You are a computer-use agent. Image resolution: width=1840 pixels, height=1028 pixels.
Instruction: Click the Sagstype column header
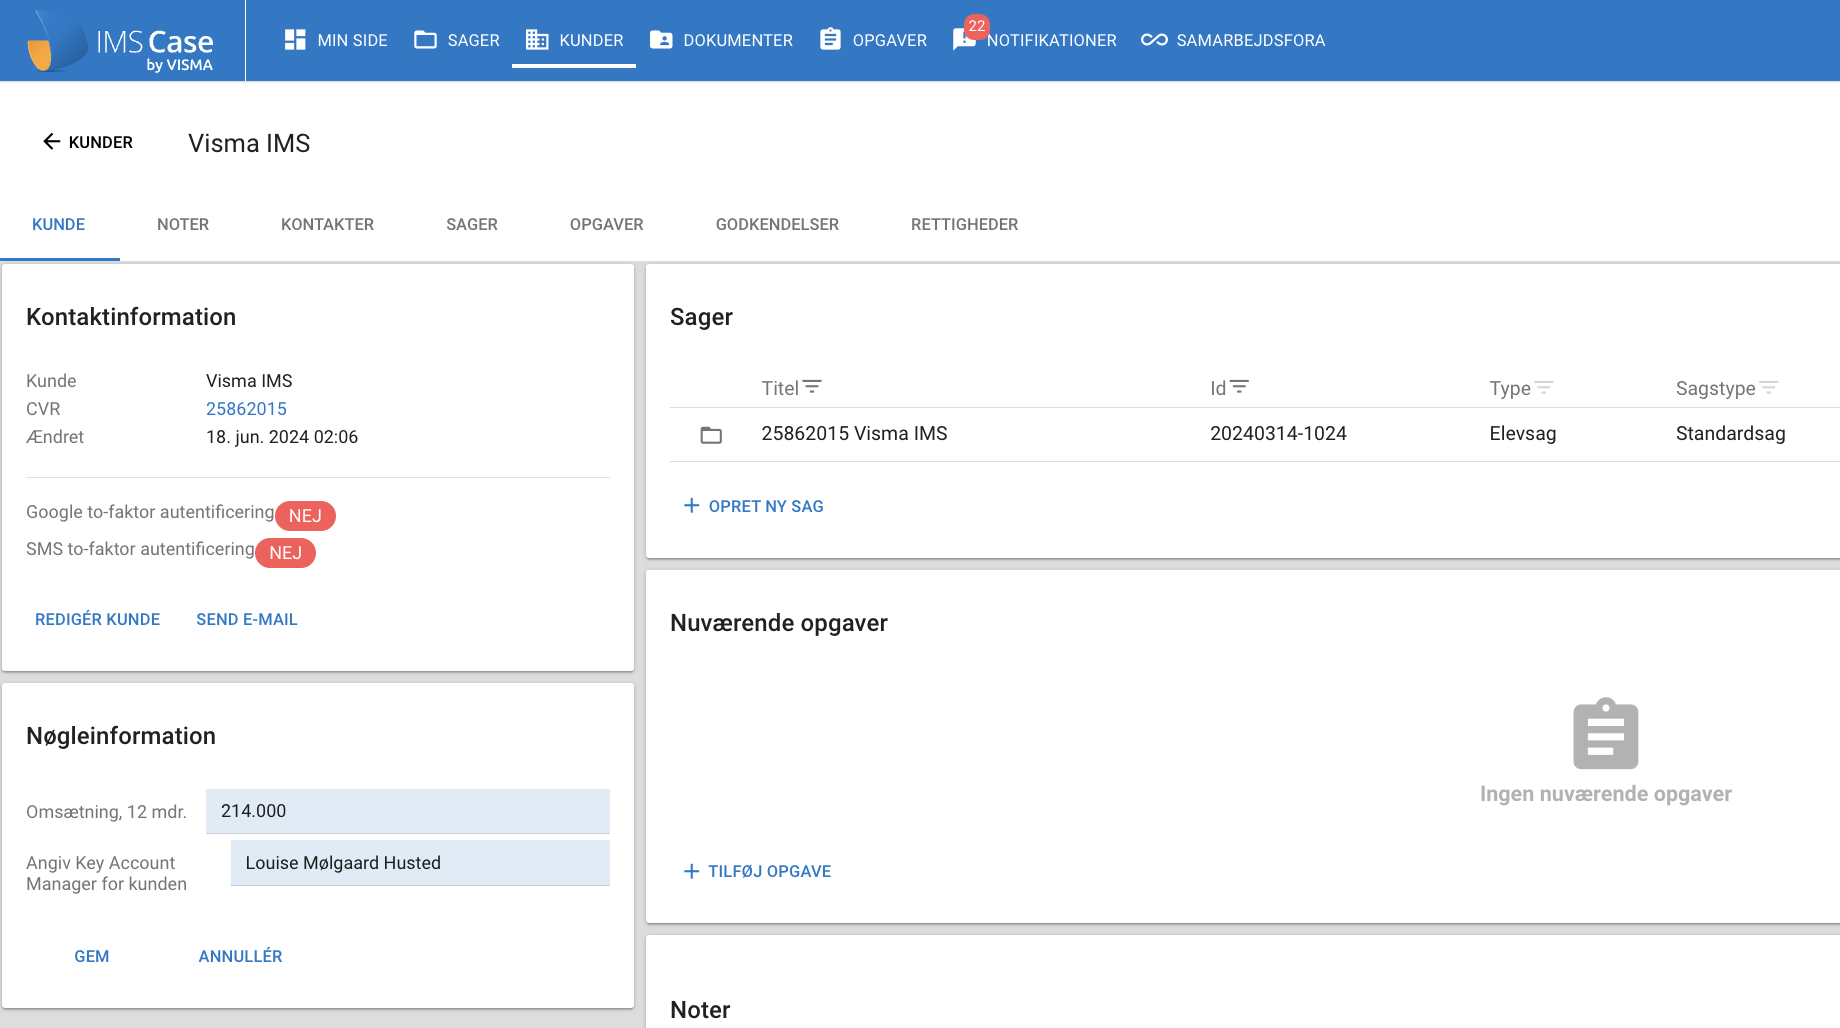pyautogui.click(x=1716, y=388)
